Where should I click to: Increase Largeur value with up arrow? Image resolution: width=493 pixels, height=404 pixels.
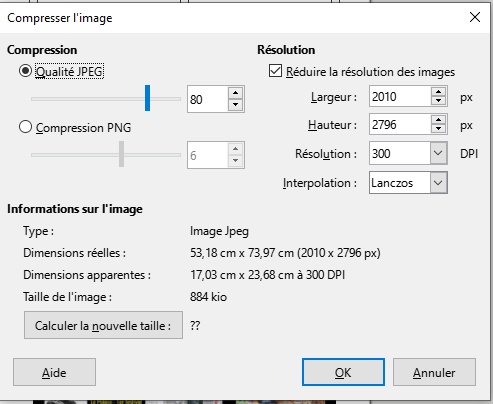point(438,92)
